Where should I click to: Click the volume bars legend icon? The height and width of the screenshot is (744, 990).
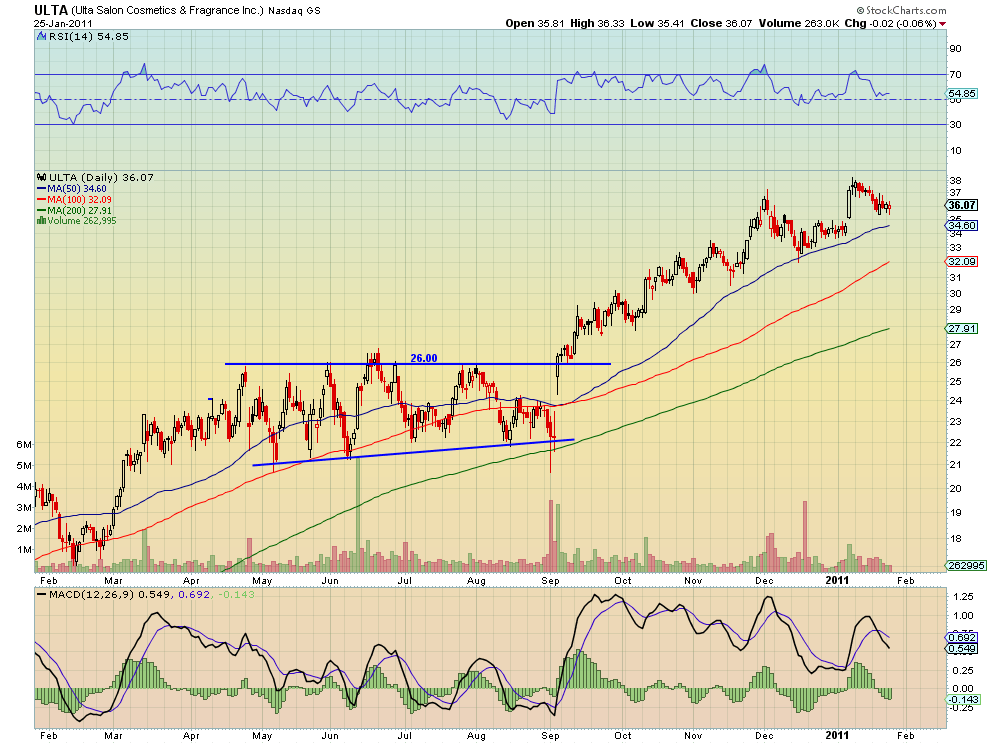click(x=42, y=220)
